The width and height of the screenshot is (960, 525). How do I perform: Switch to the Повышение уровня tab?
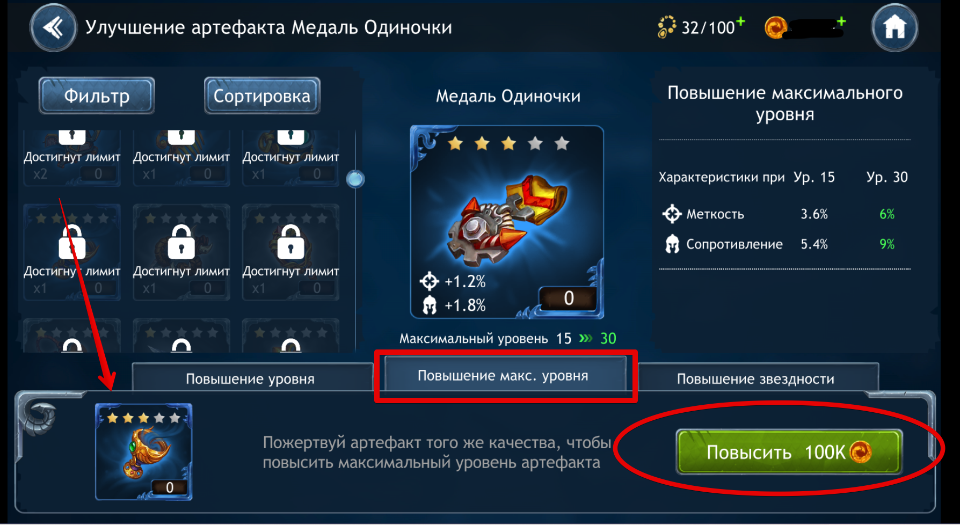click(250, 378)
